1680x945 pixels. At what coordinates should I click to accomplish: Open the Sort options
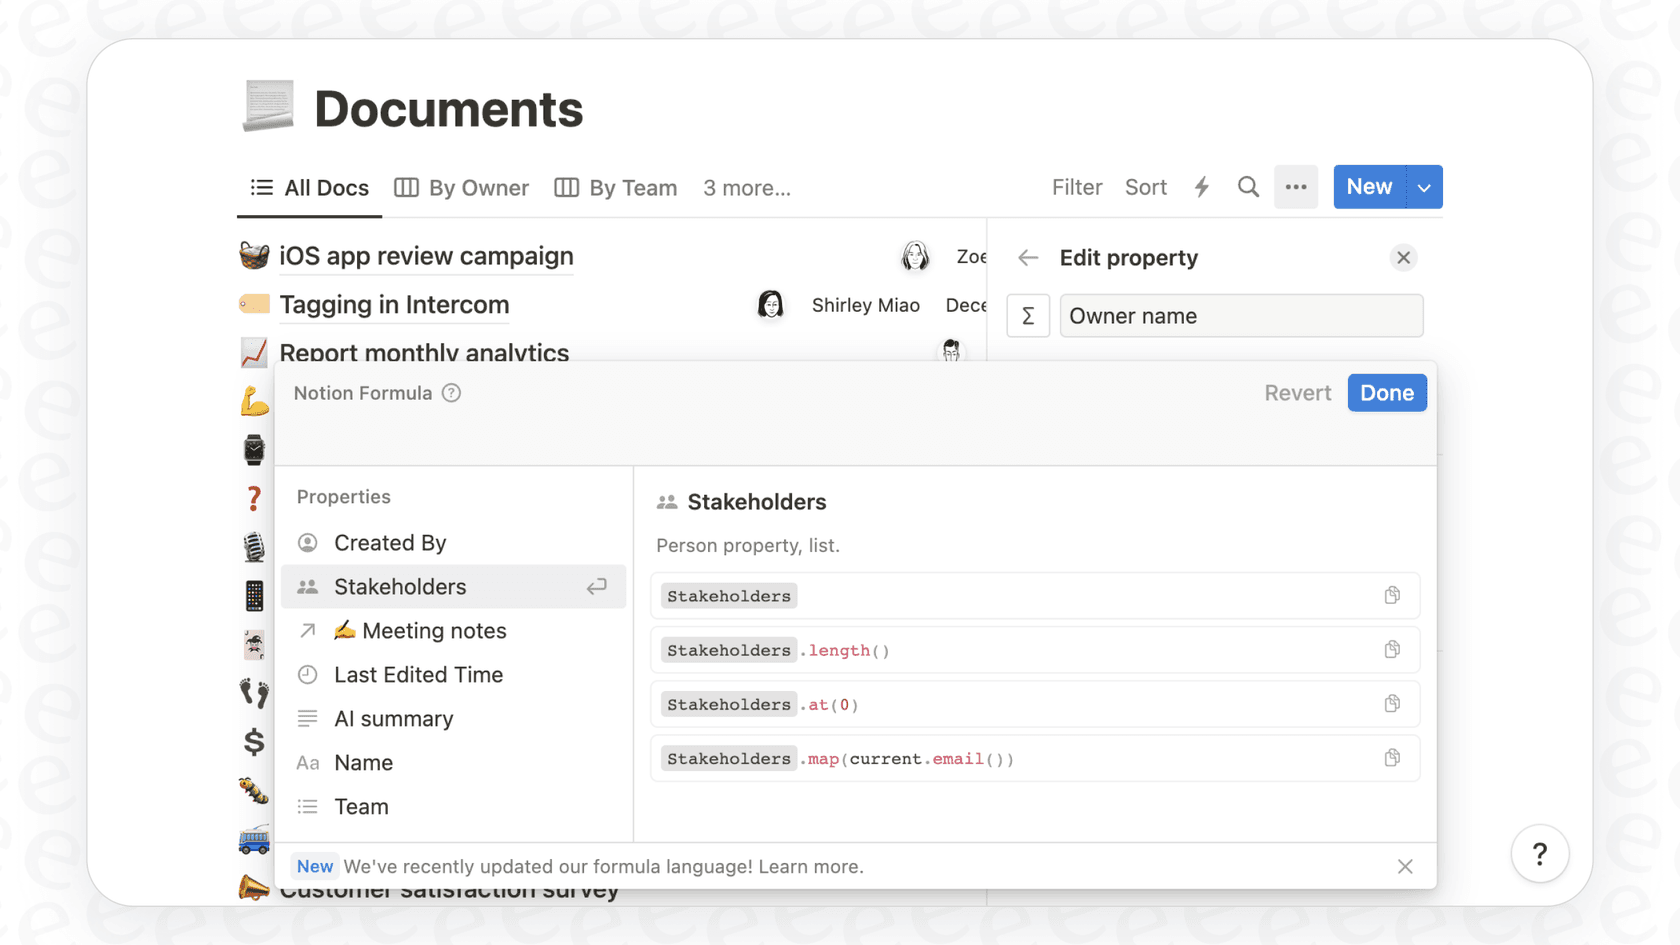(x=1145, y=187)
